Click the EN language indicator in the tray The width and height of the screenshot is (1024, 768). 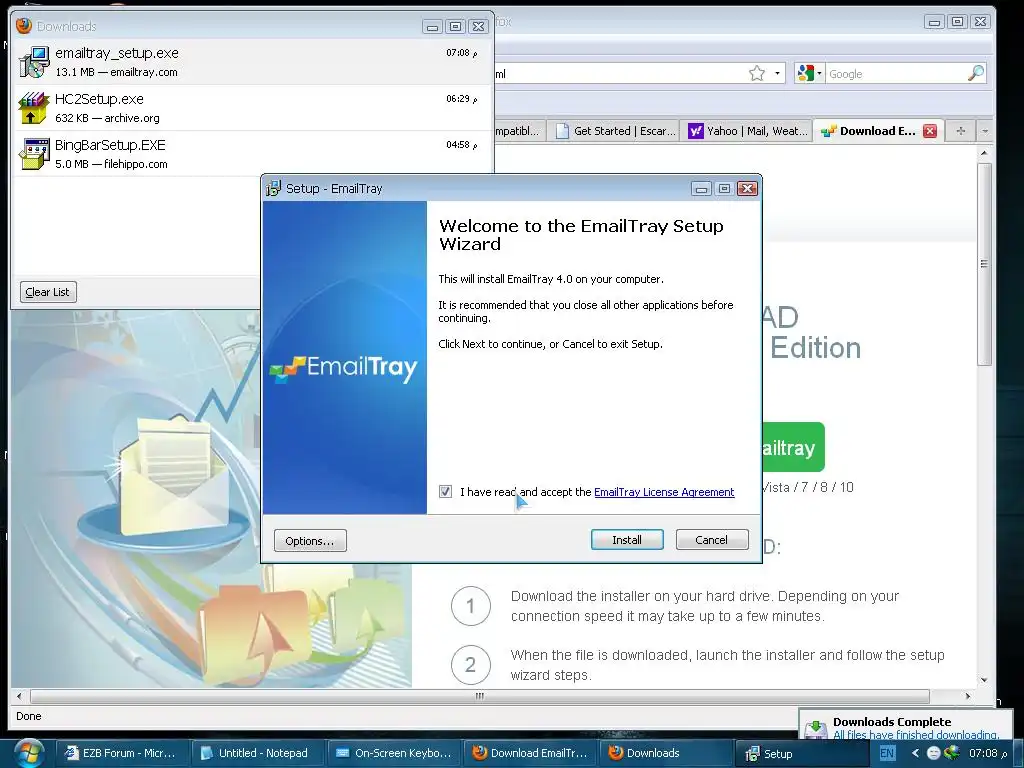point(887,753)
